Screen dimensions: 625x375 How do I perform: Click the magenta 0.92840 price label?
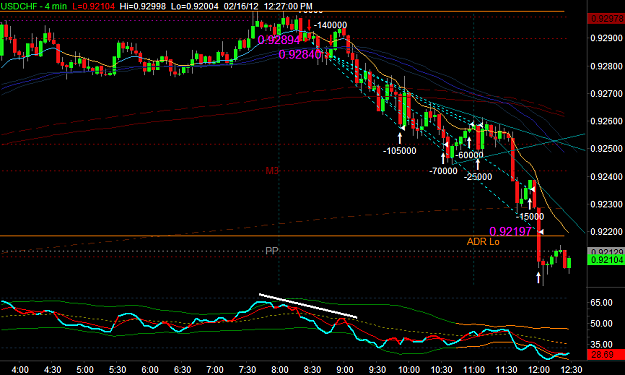coord(300,55)
